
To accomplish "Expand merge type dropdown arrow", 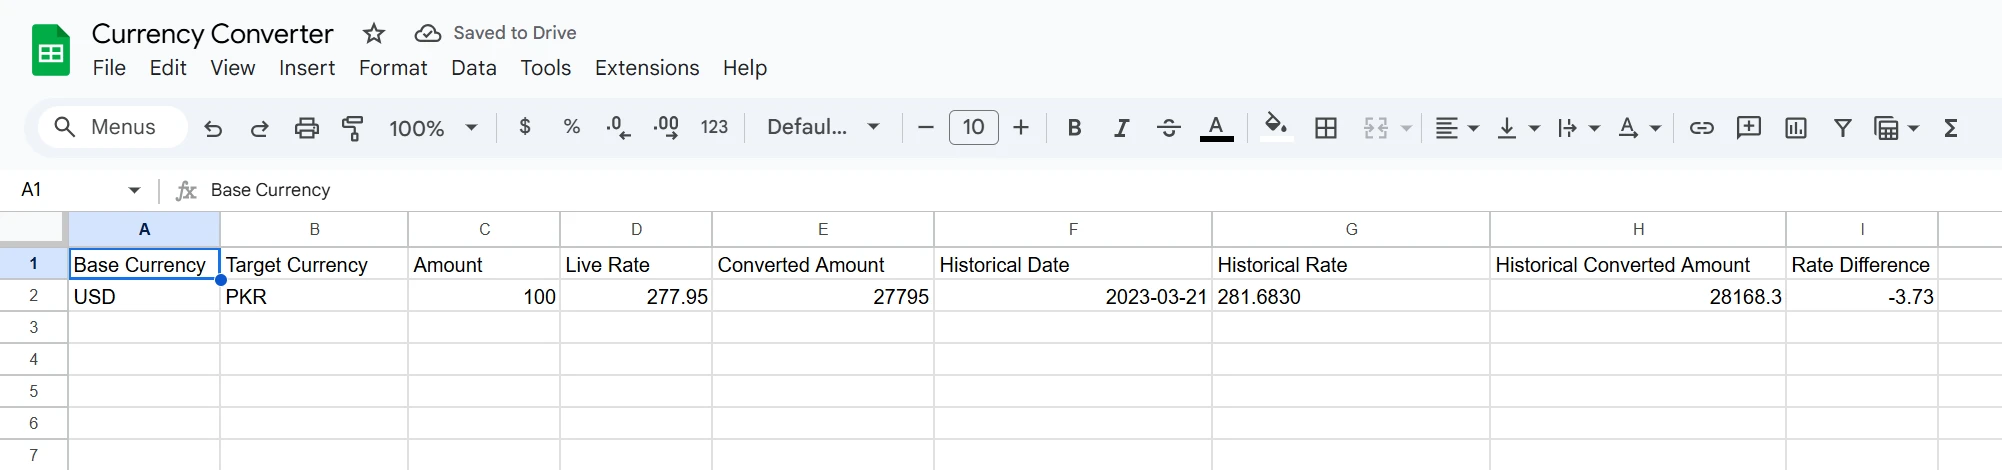I will point(1406,128).
